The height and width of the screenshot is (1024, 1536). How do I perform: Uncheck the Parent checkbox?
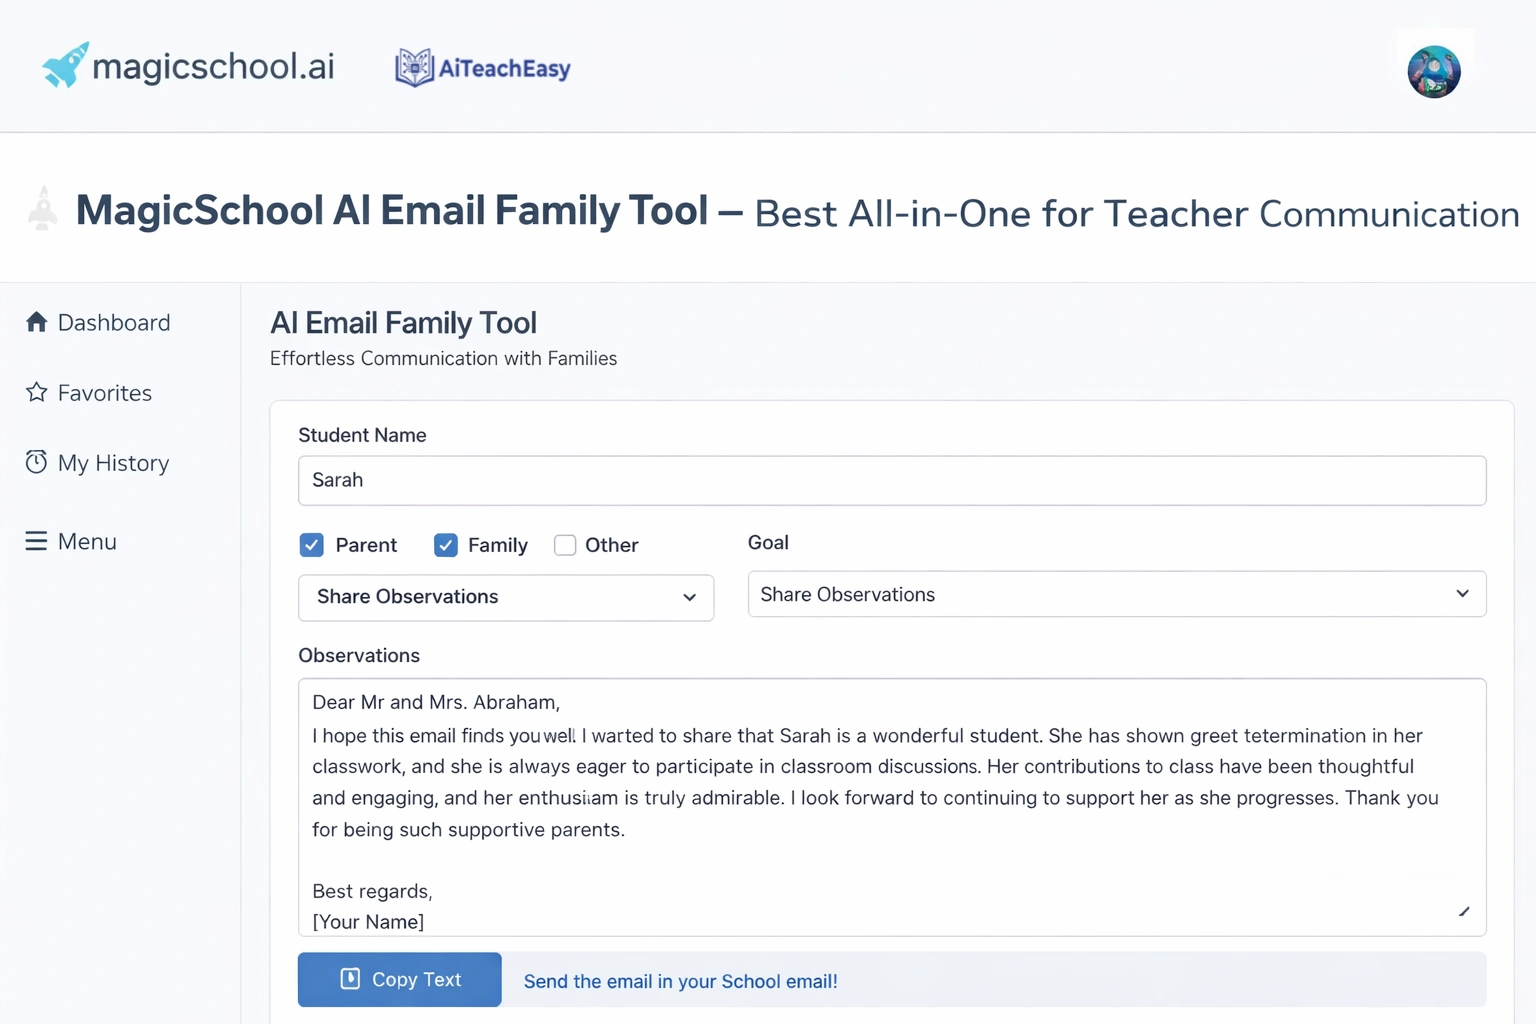coord(311,545)
